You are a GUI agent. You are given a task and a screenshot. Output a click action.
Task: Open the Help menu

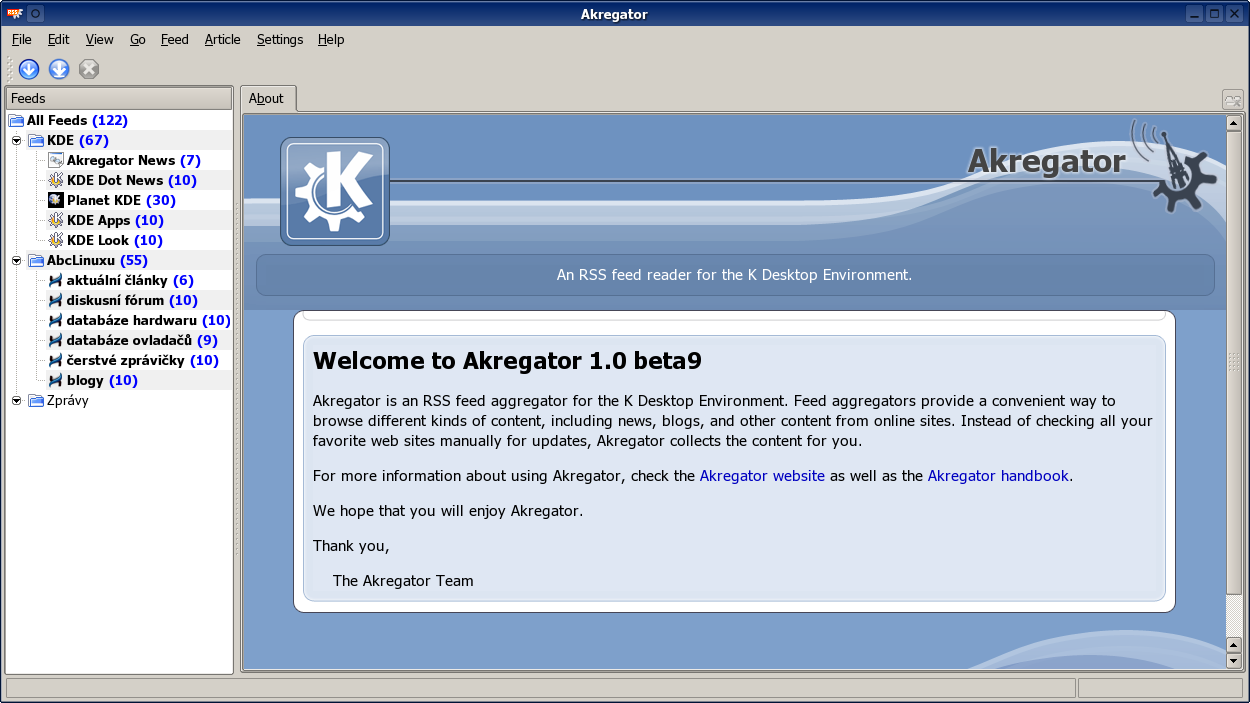[331, 39]
